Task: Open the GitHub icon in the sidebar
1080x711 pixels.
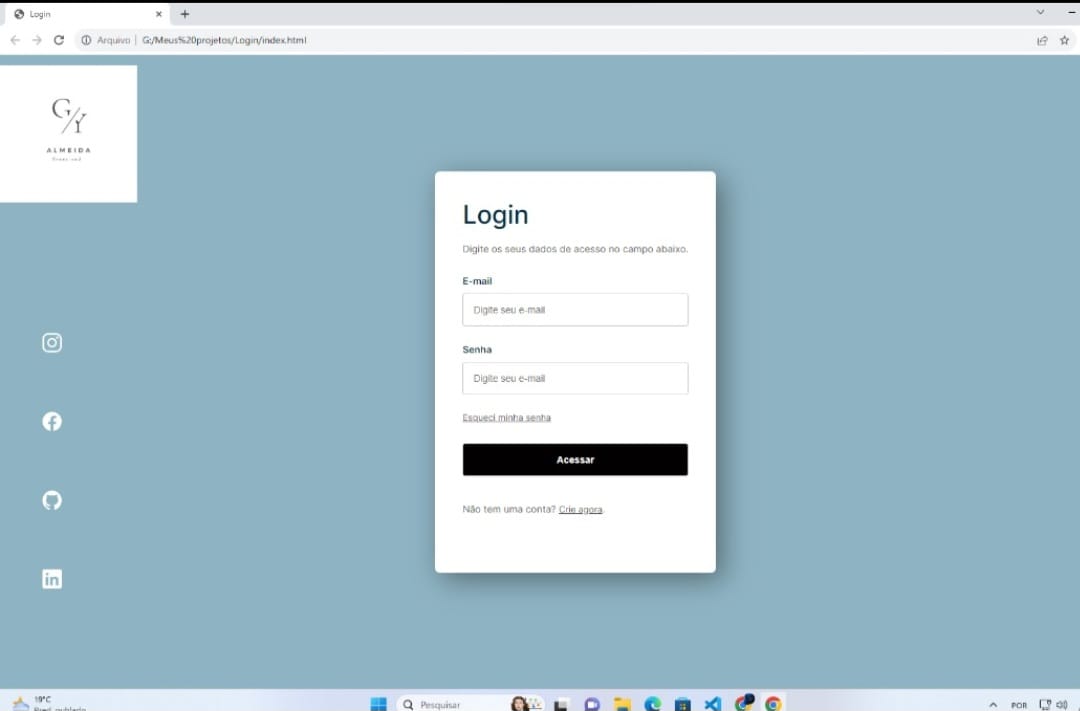Action: (x=52, y=500)
